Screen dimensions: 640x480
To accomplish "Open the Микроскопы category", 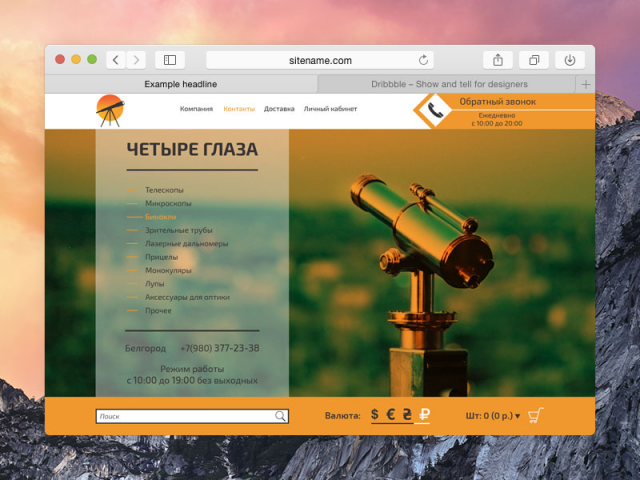I will point(168,203).
